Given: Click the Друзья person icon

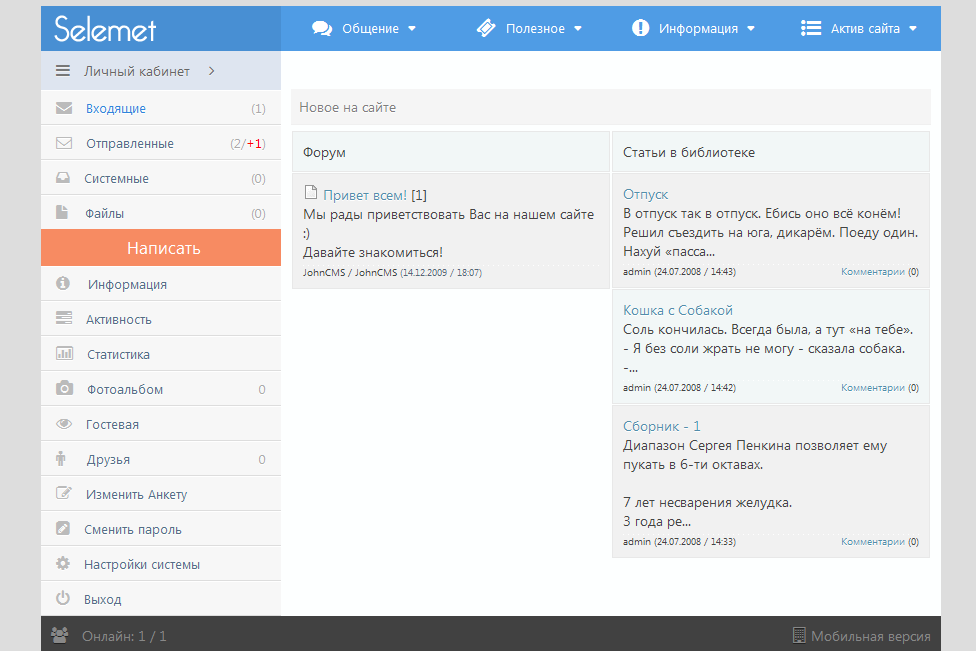Looking at the screenshot, I should pos(62,459).
